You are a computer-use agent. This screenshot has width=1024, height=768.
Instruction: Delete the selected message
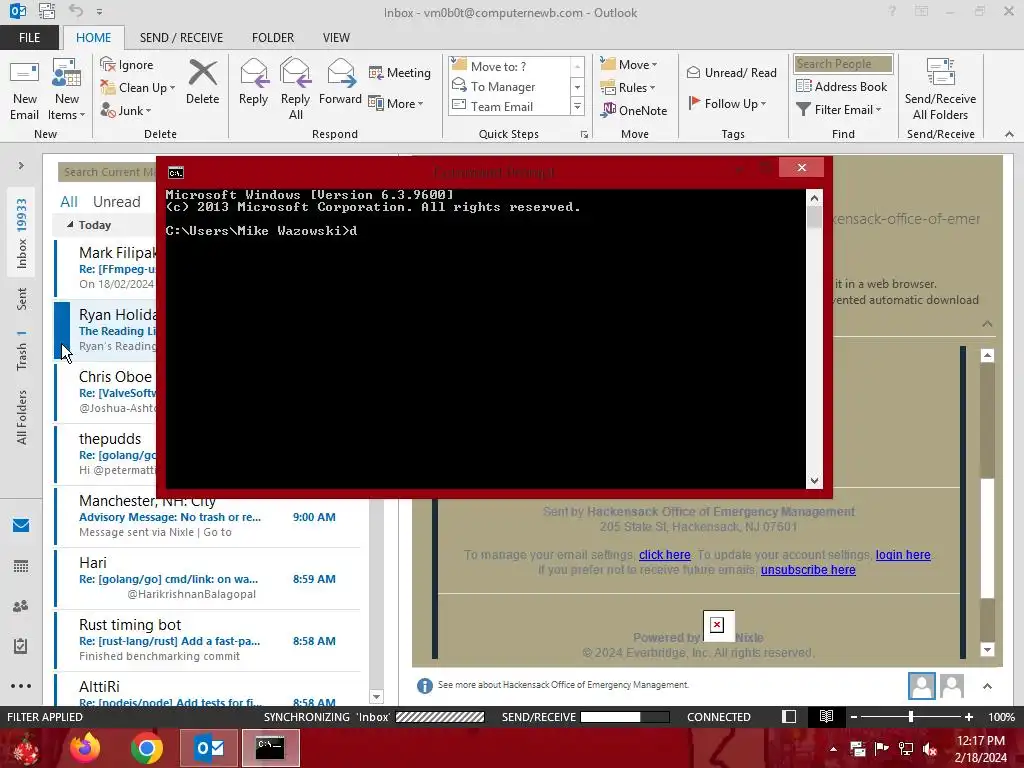202,82
